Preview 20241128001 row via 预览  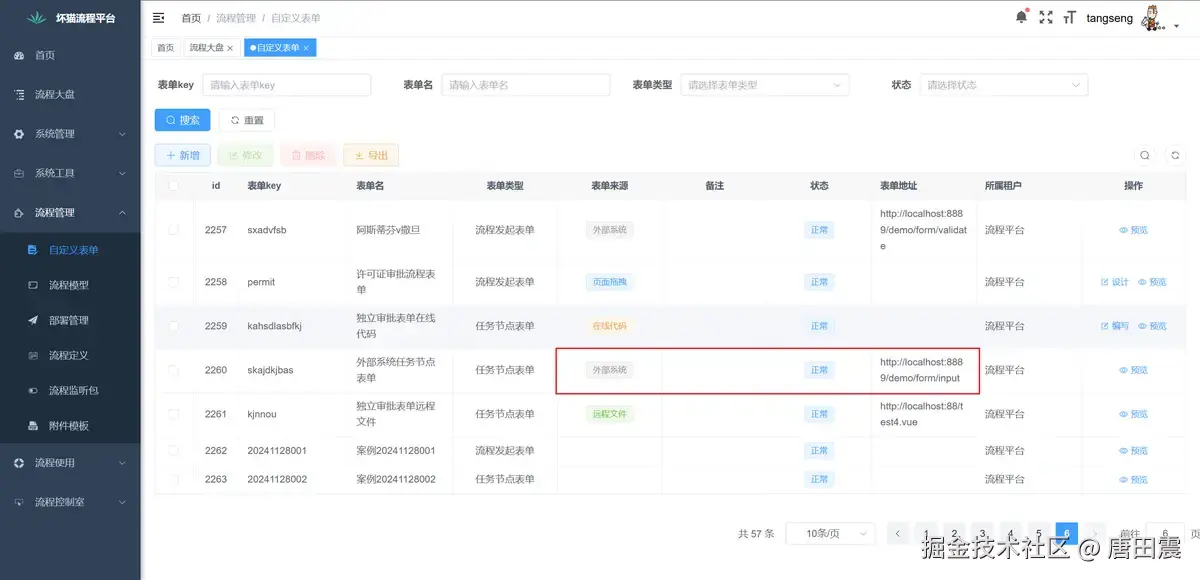pos(1133,451)
